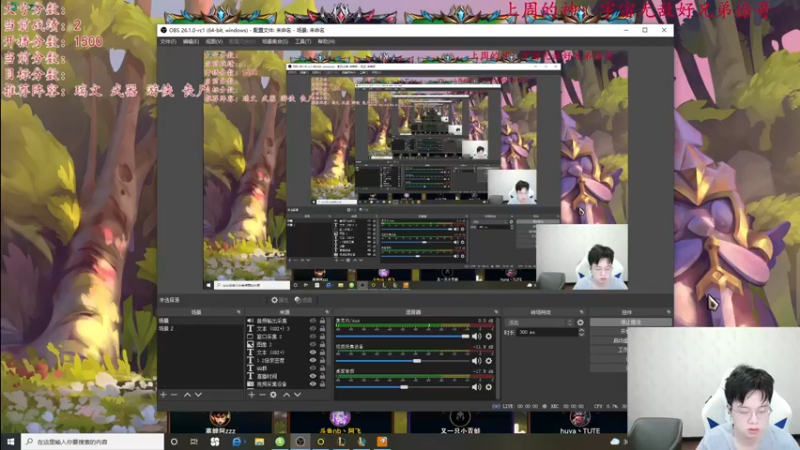Mute the 麦克风/Aux mixer channel
800x450 pixels.
coord(477,336)
